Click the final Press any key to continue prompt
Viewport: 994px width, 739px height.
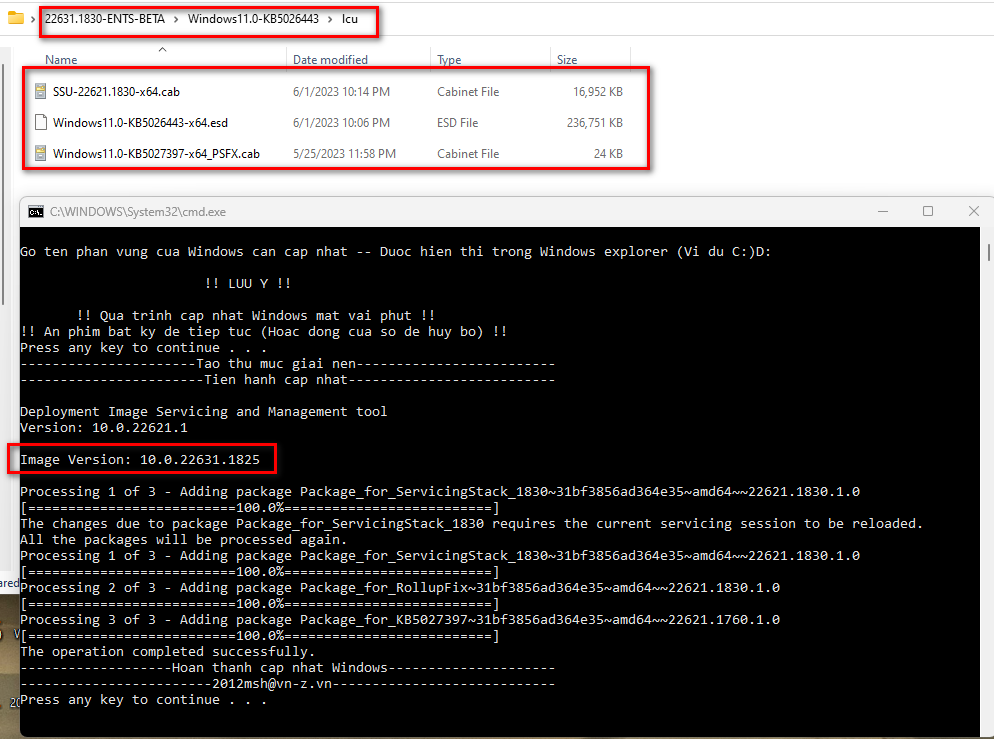point(143,700)
